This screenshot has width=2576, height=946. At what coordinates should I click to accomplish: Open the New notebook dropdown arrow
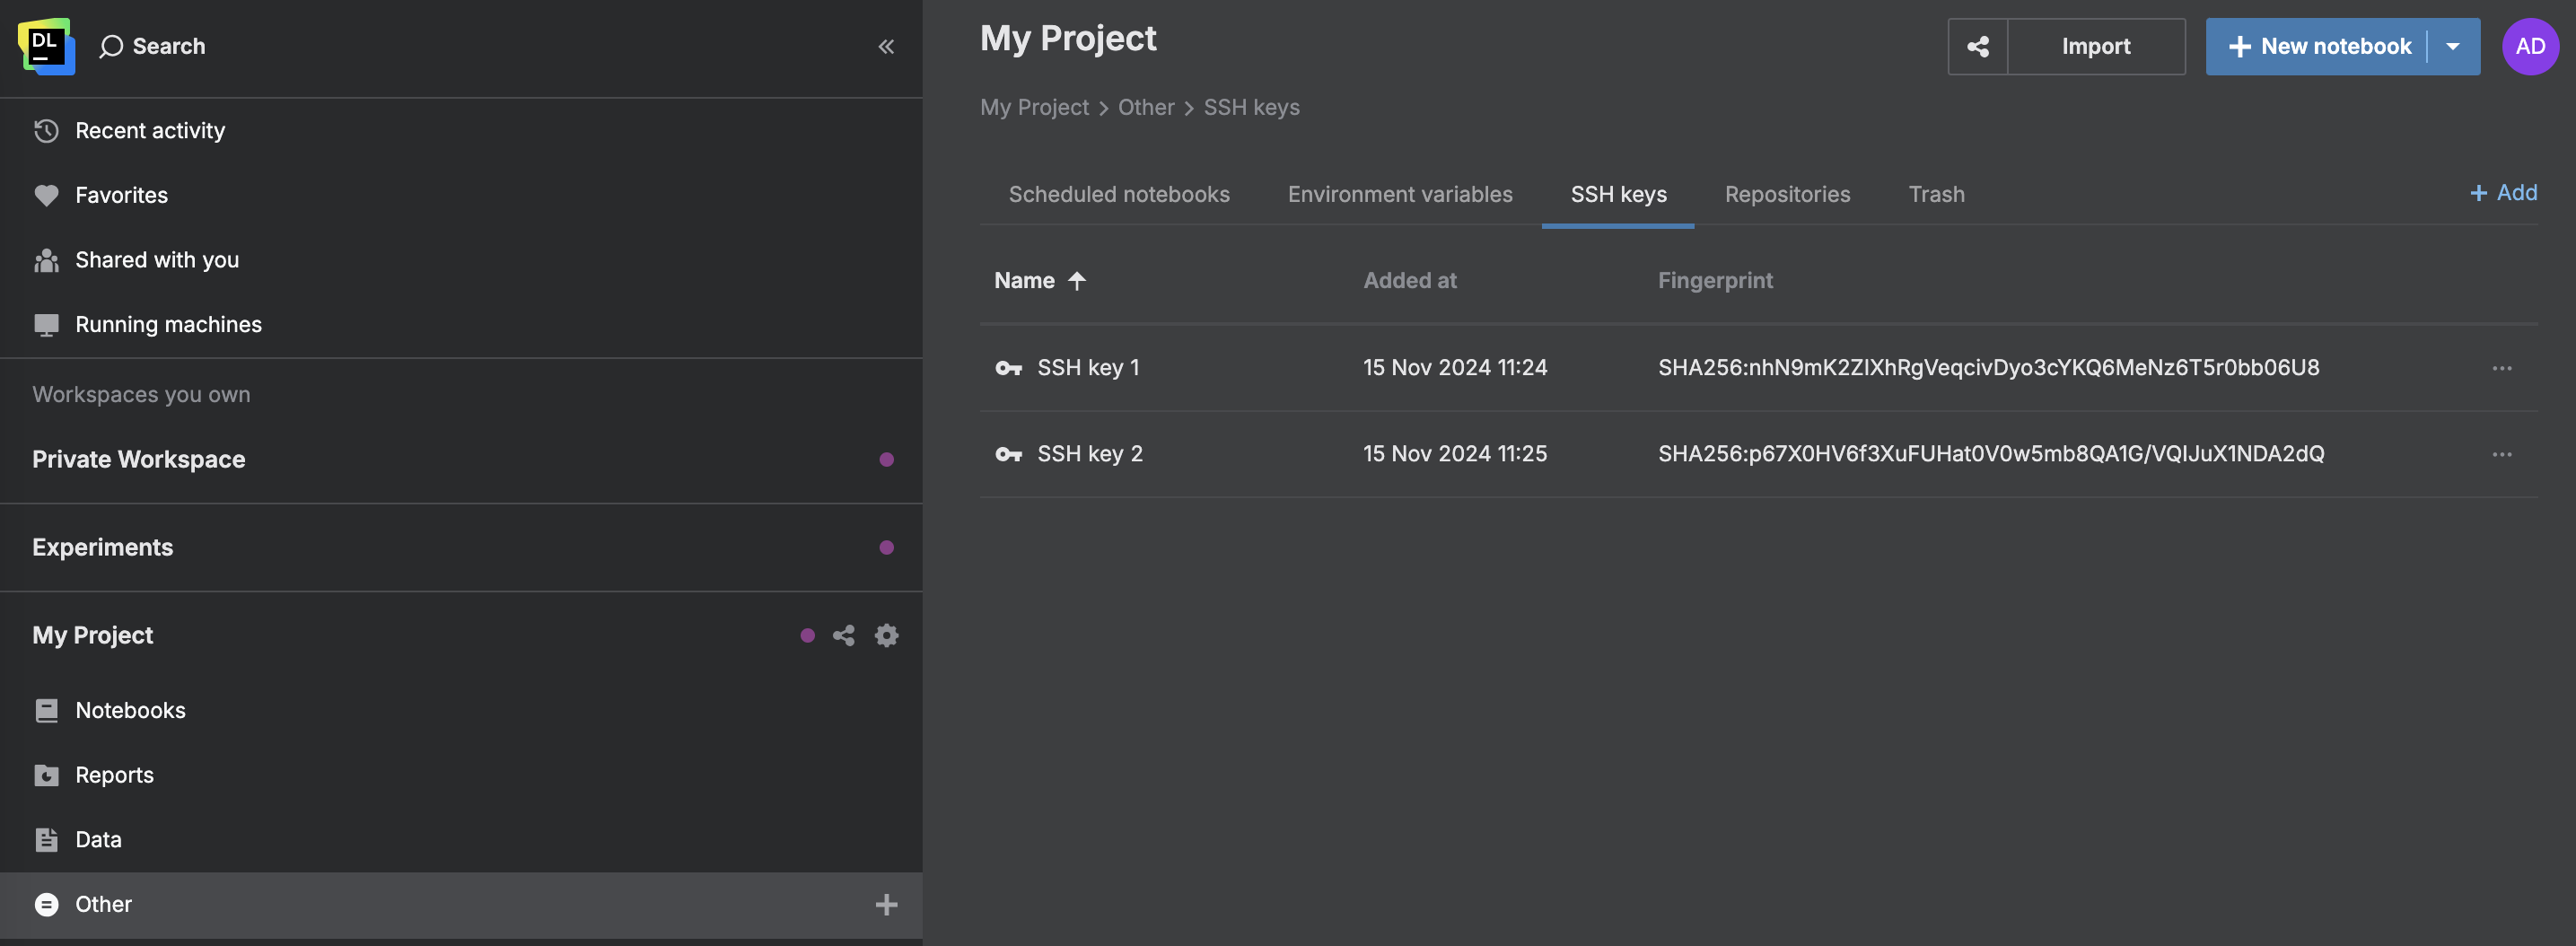coord(2452,46)
